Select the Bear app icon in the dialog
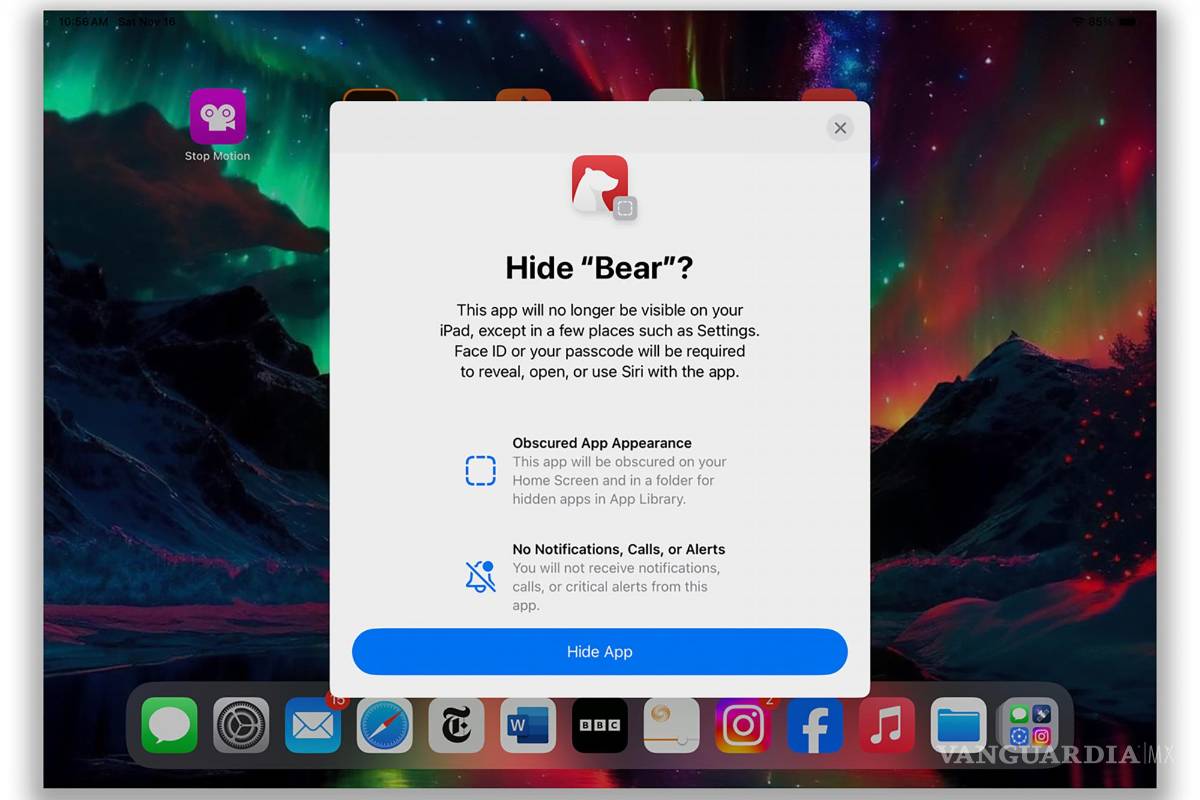The height and width of the screenshot is (800, 1200). pos(600,187)
